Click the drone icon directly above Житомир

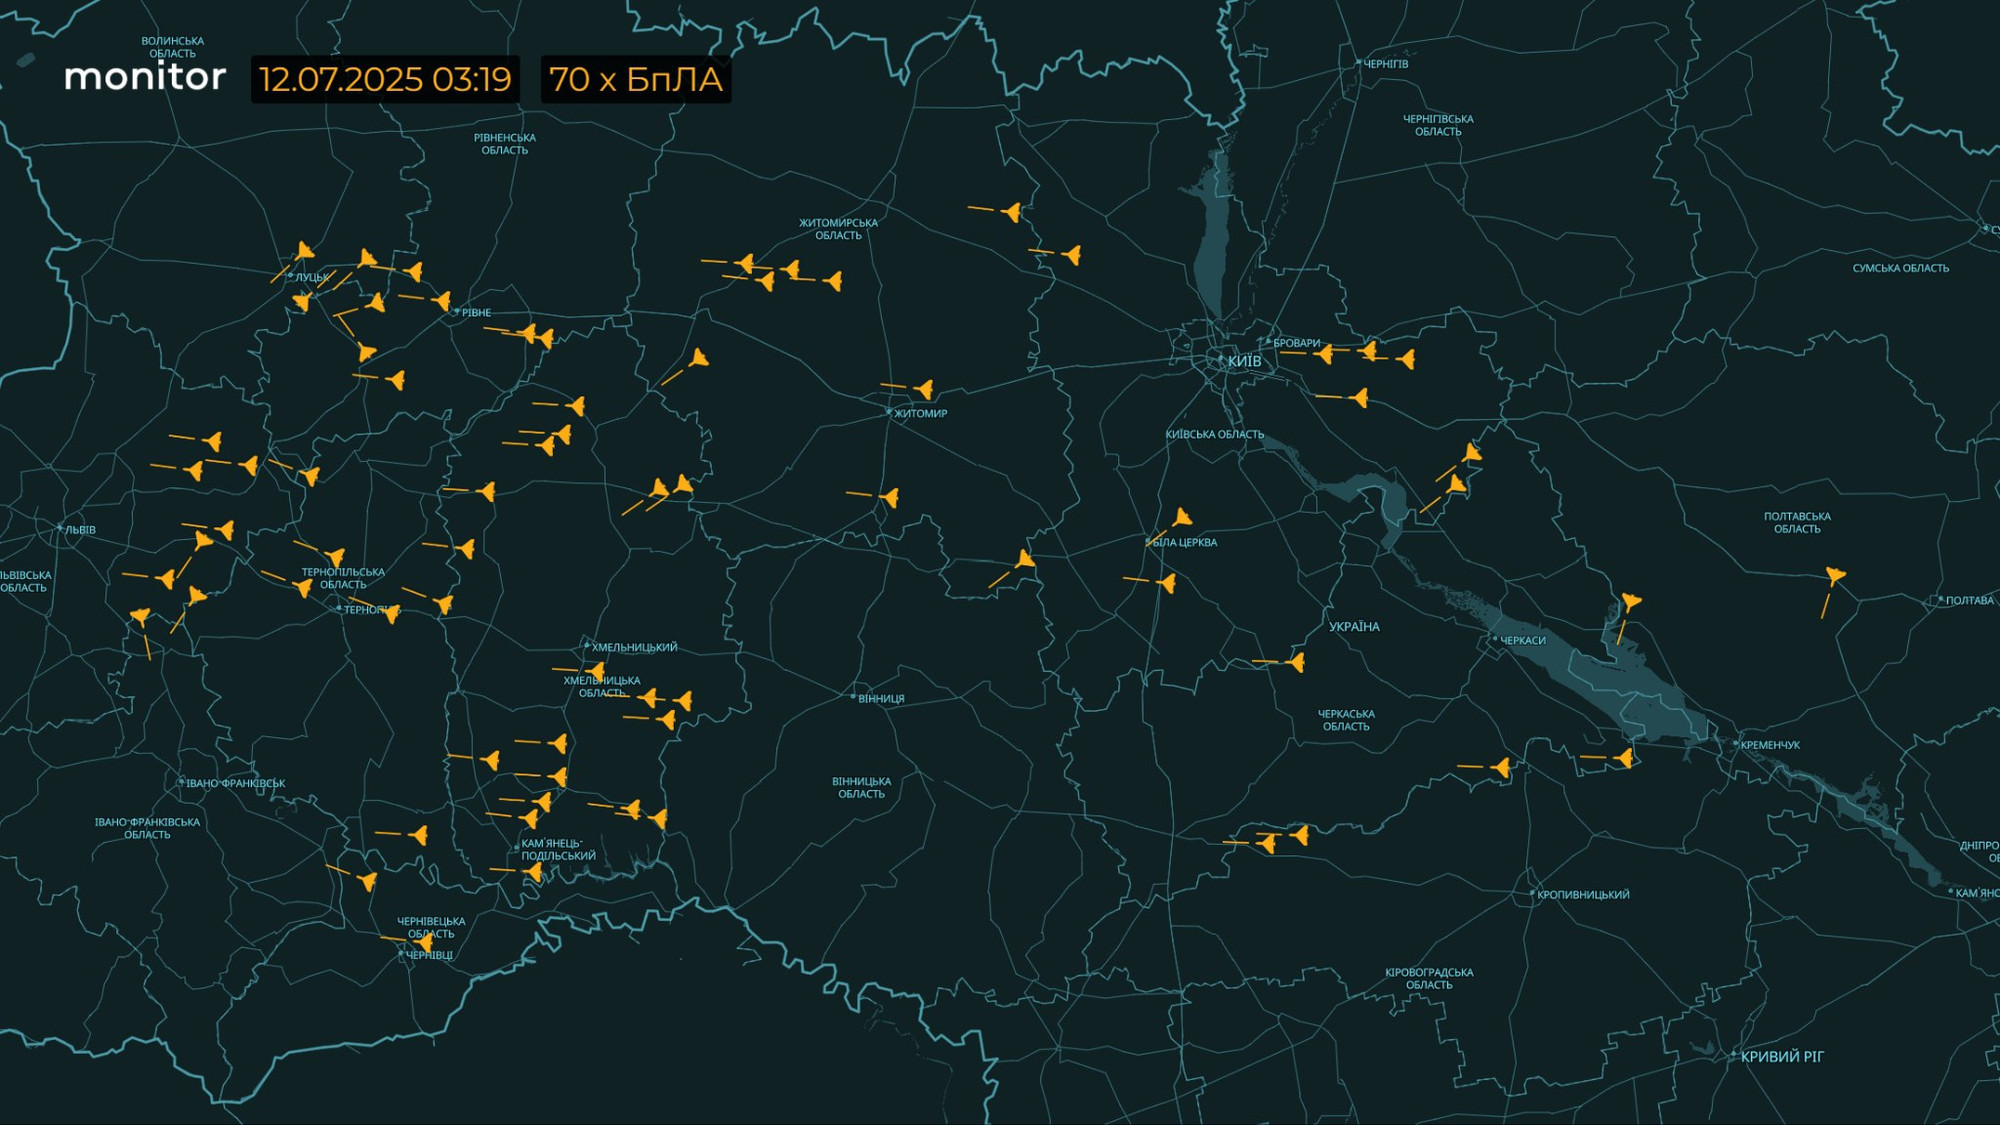924,389
